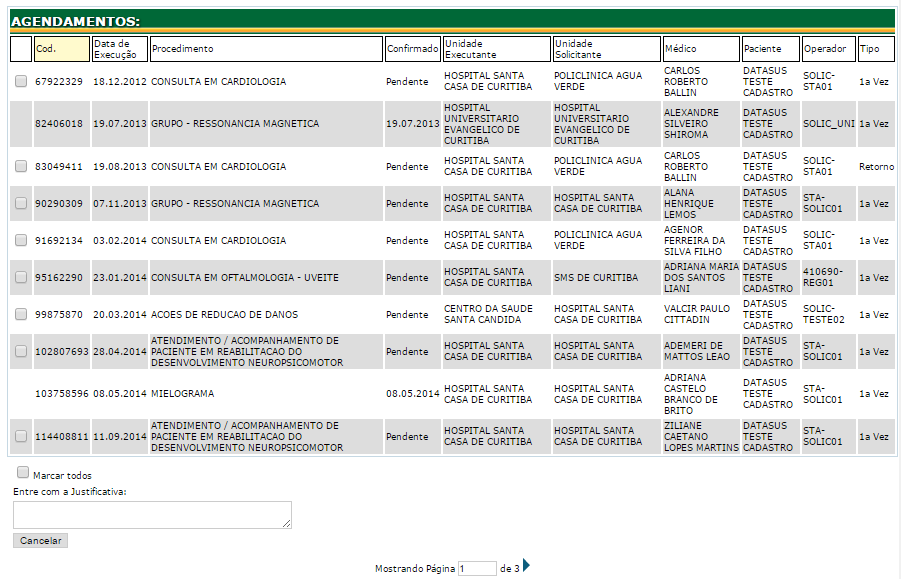Click the next page arrow

coord(525,566)
